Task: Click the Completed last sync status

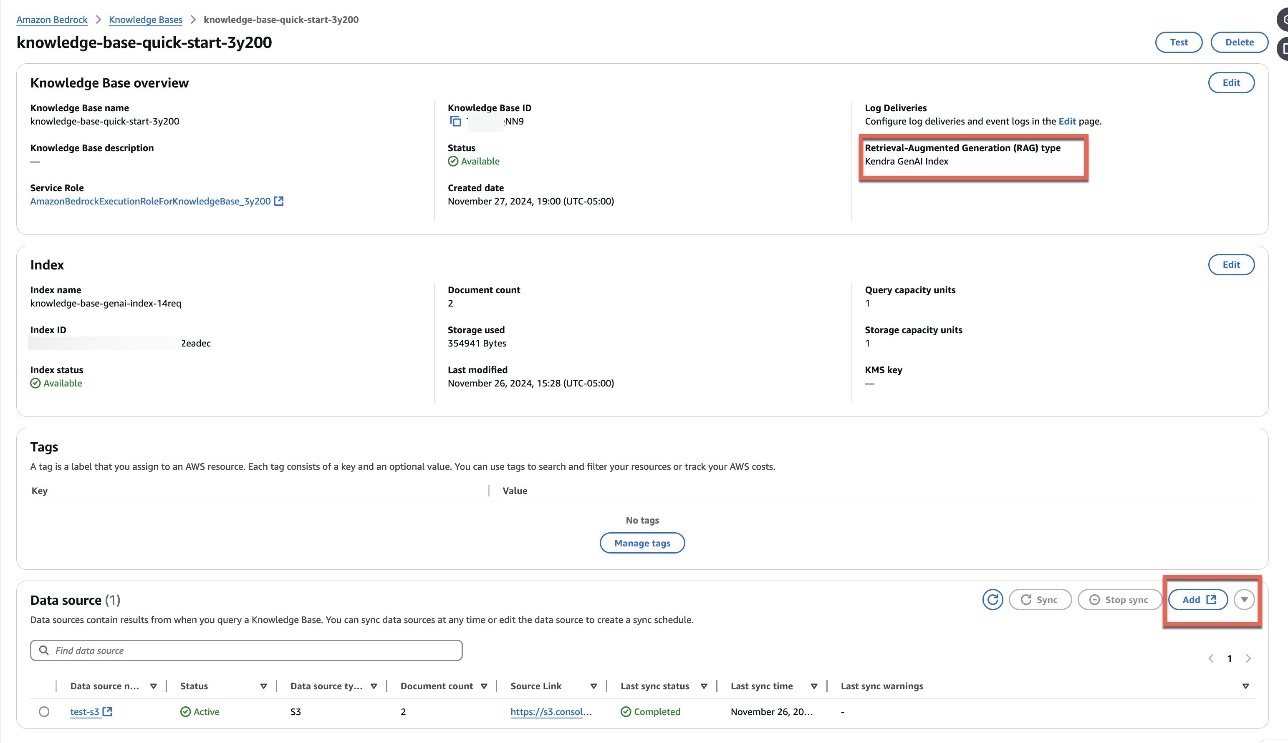Action: click(x=650, y=712)
